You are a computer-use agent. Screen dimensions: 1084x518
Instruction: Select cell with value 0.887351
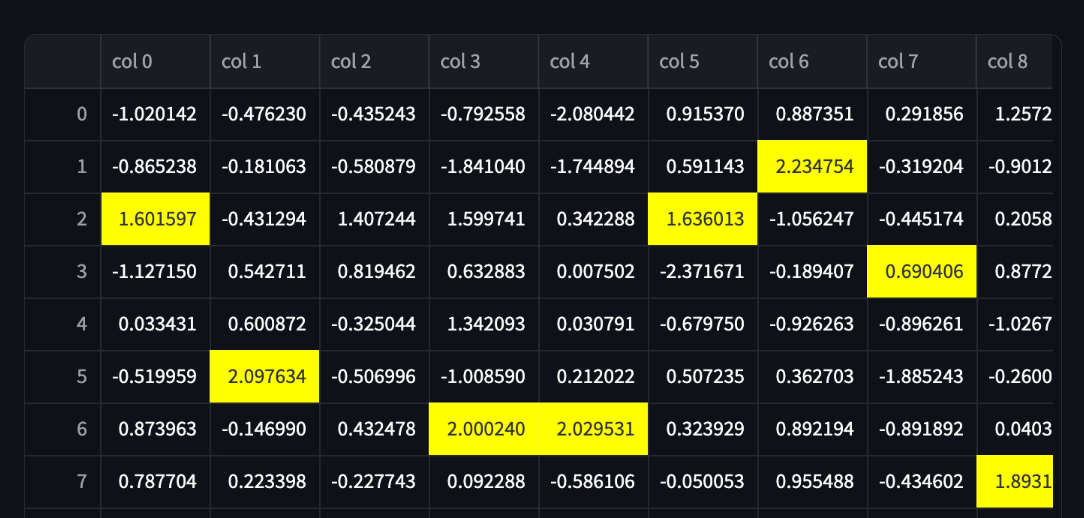pyautogui.click(x=812, y=114)
